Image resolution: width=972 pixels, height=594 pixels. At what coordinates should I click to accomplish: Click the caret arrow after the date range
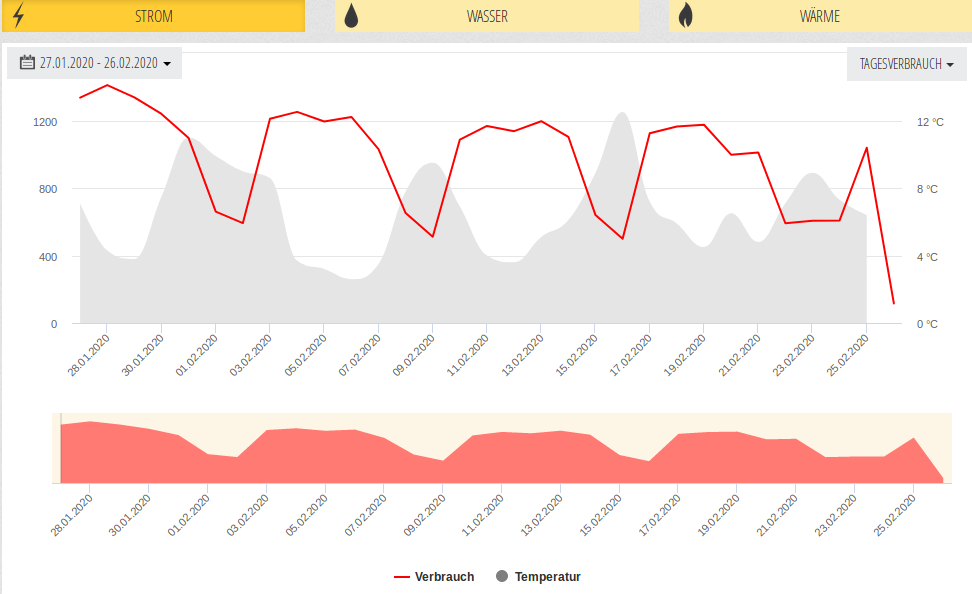pyautogui.click(x=167, y=64)
